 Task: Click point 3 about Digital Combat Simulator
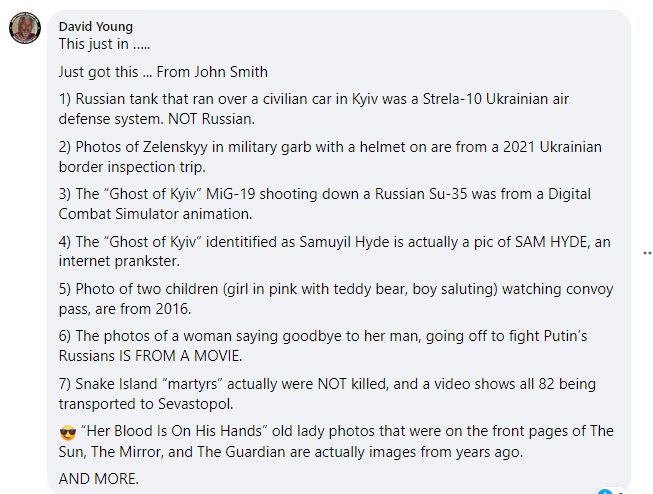(x=324, y=204)
